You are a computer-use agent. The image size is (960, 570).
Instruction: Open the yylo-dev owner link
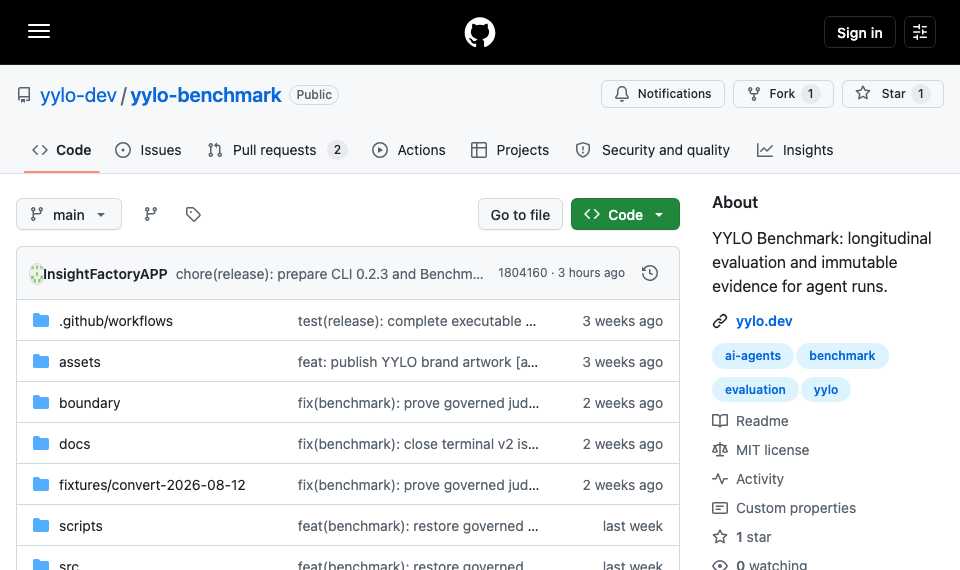click(78, 95)
